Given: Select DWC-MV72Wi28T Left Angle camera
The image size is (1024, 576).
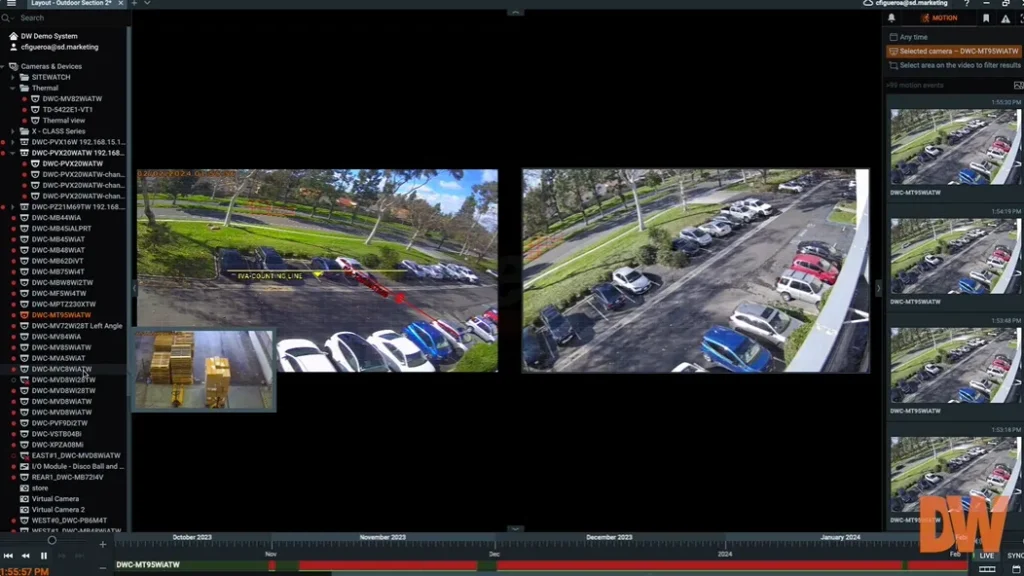Looking at the screenshot, I should (76, 326).
